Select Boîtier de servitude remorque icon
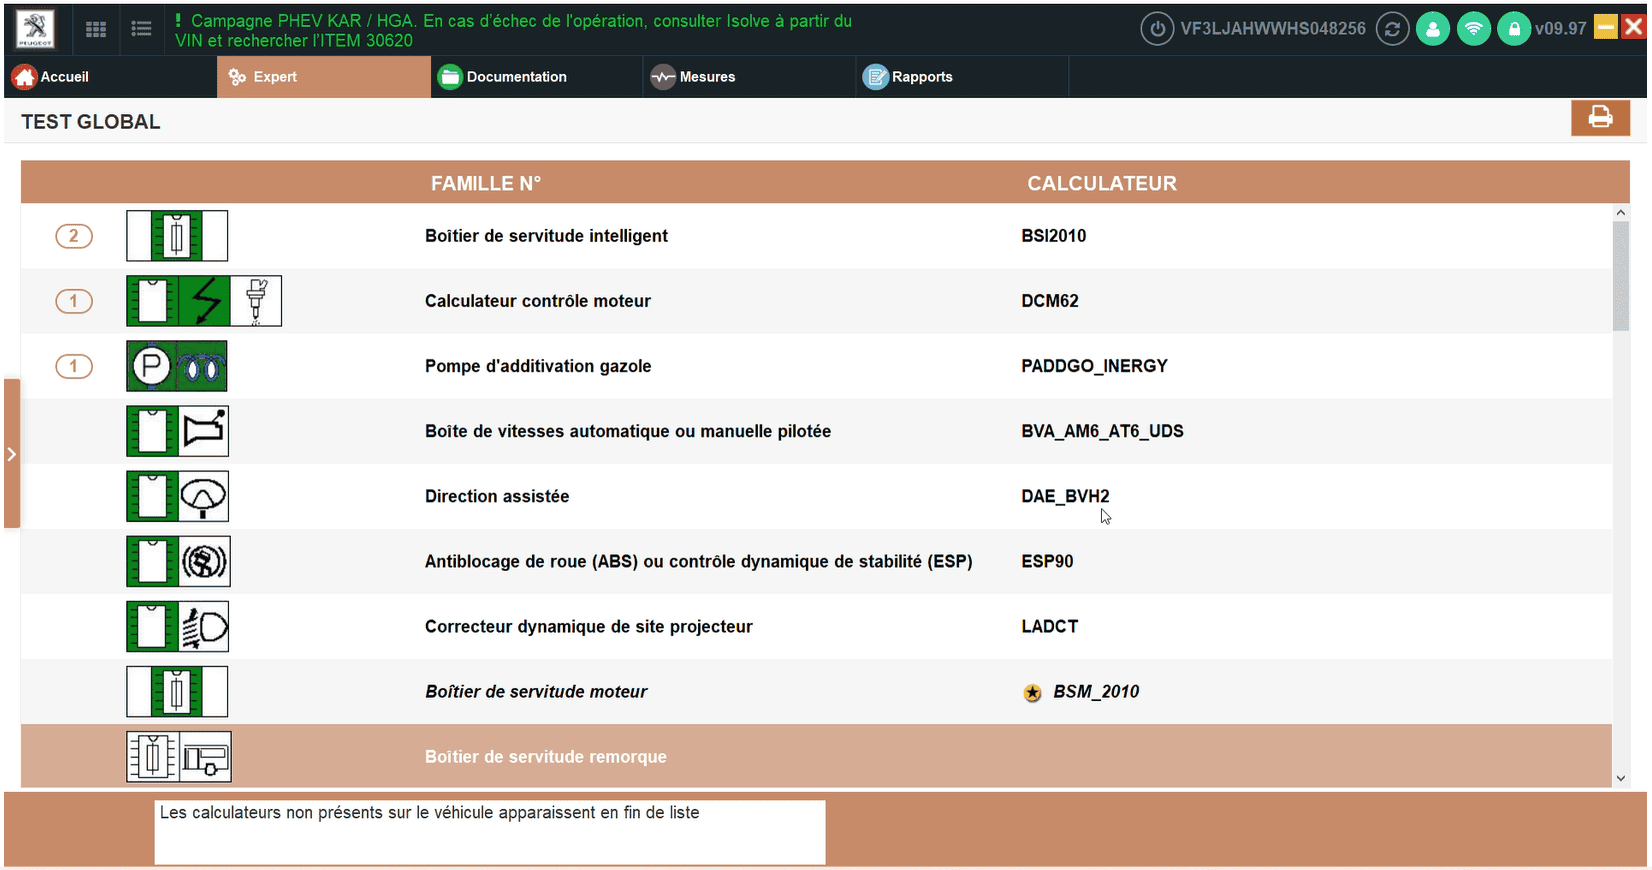Image resolution: width=1652 pixels, height=870 pixels. coord(179,756)
